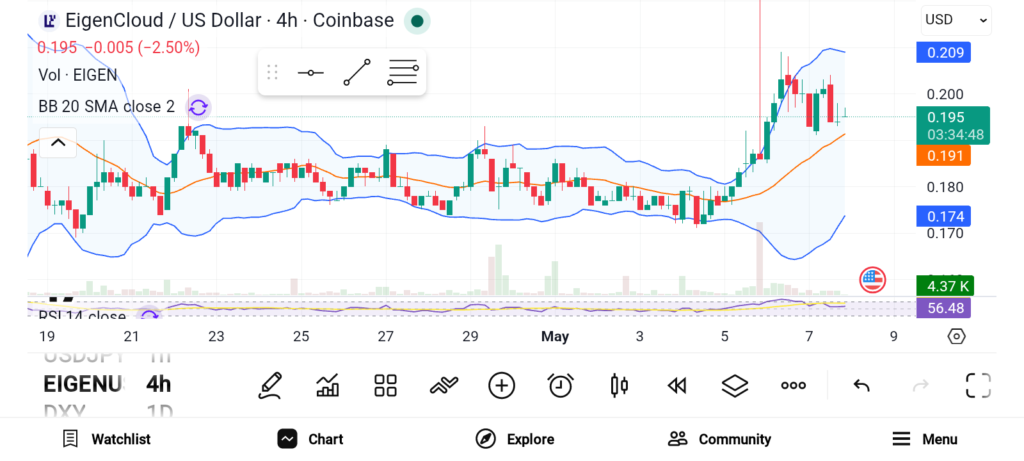Screen dimensions: 1024x461
Task: Toggle fullscreen mode for the chart
Action: [978, 385]
